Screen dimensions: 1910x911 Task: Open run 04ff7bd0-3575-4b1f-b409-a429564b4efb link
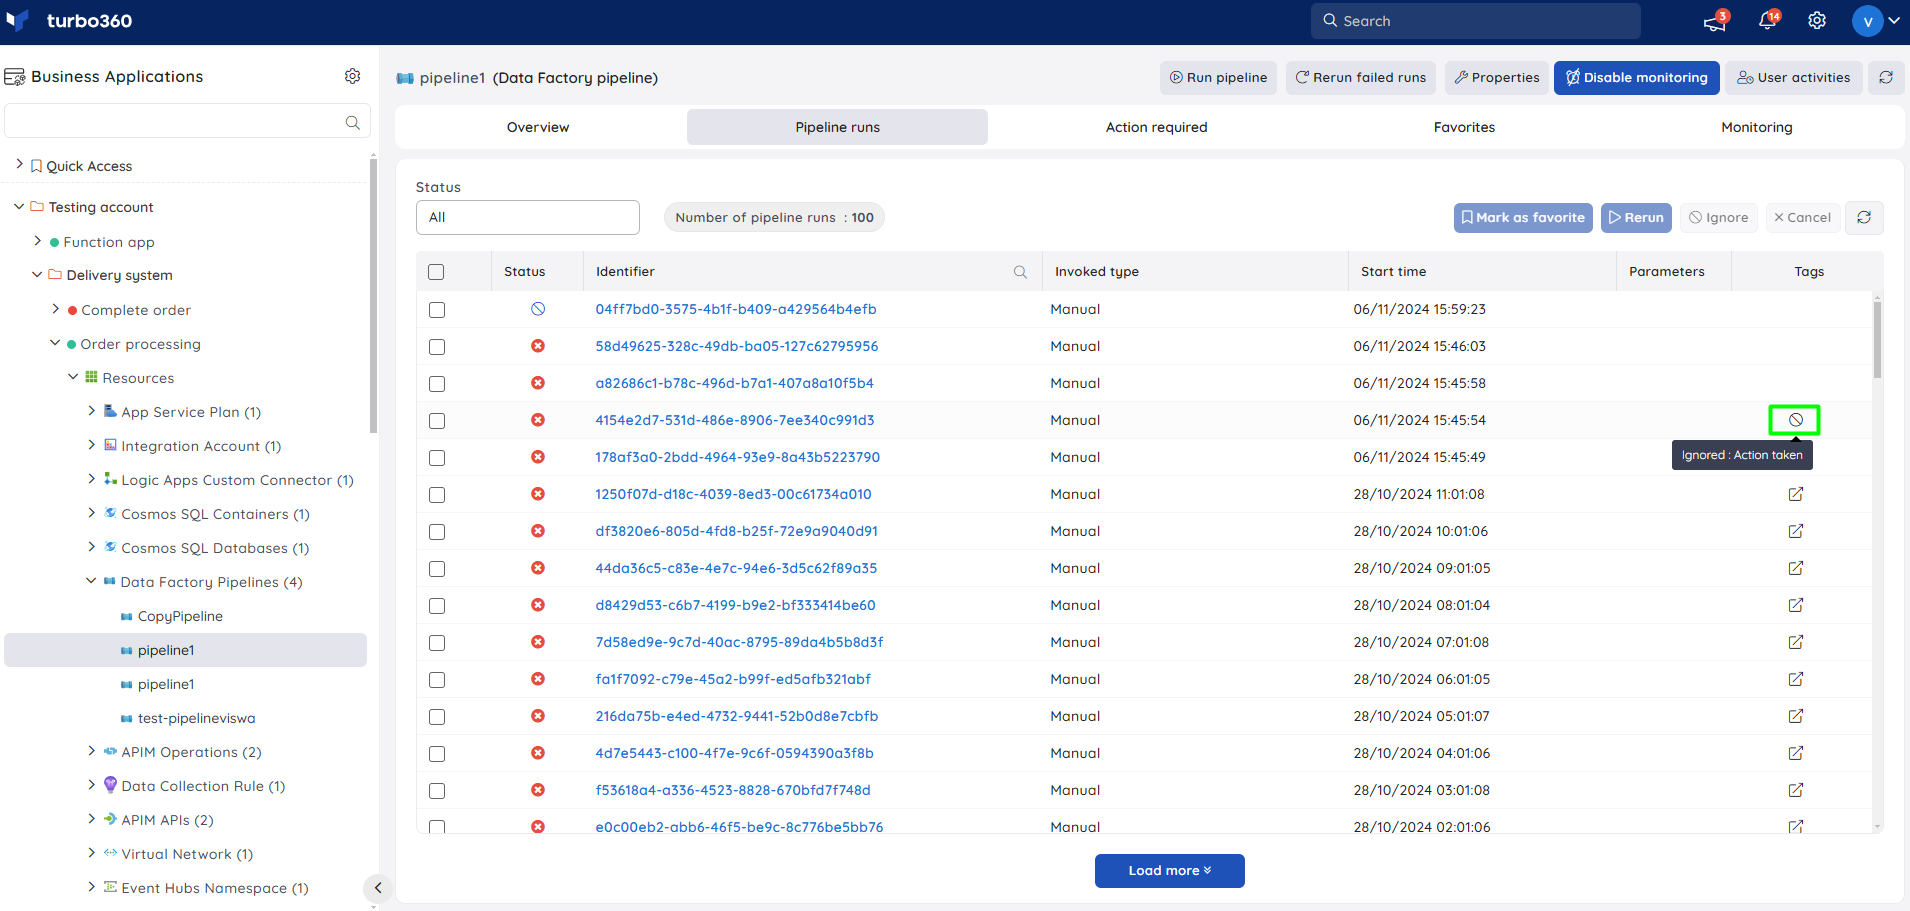click(x=735, y=309)
